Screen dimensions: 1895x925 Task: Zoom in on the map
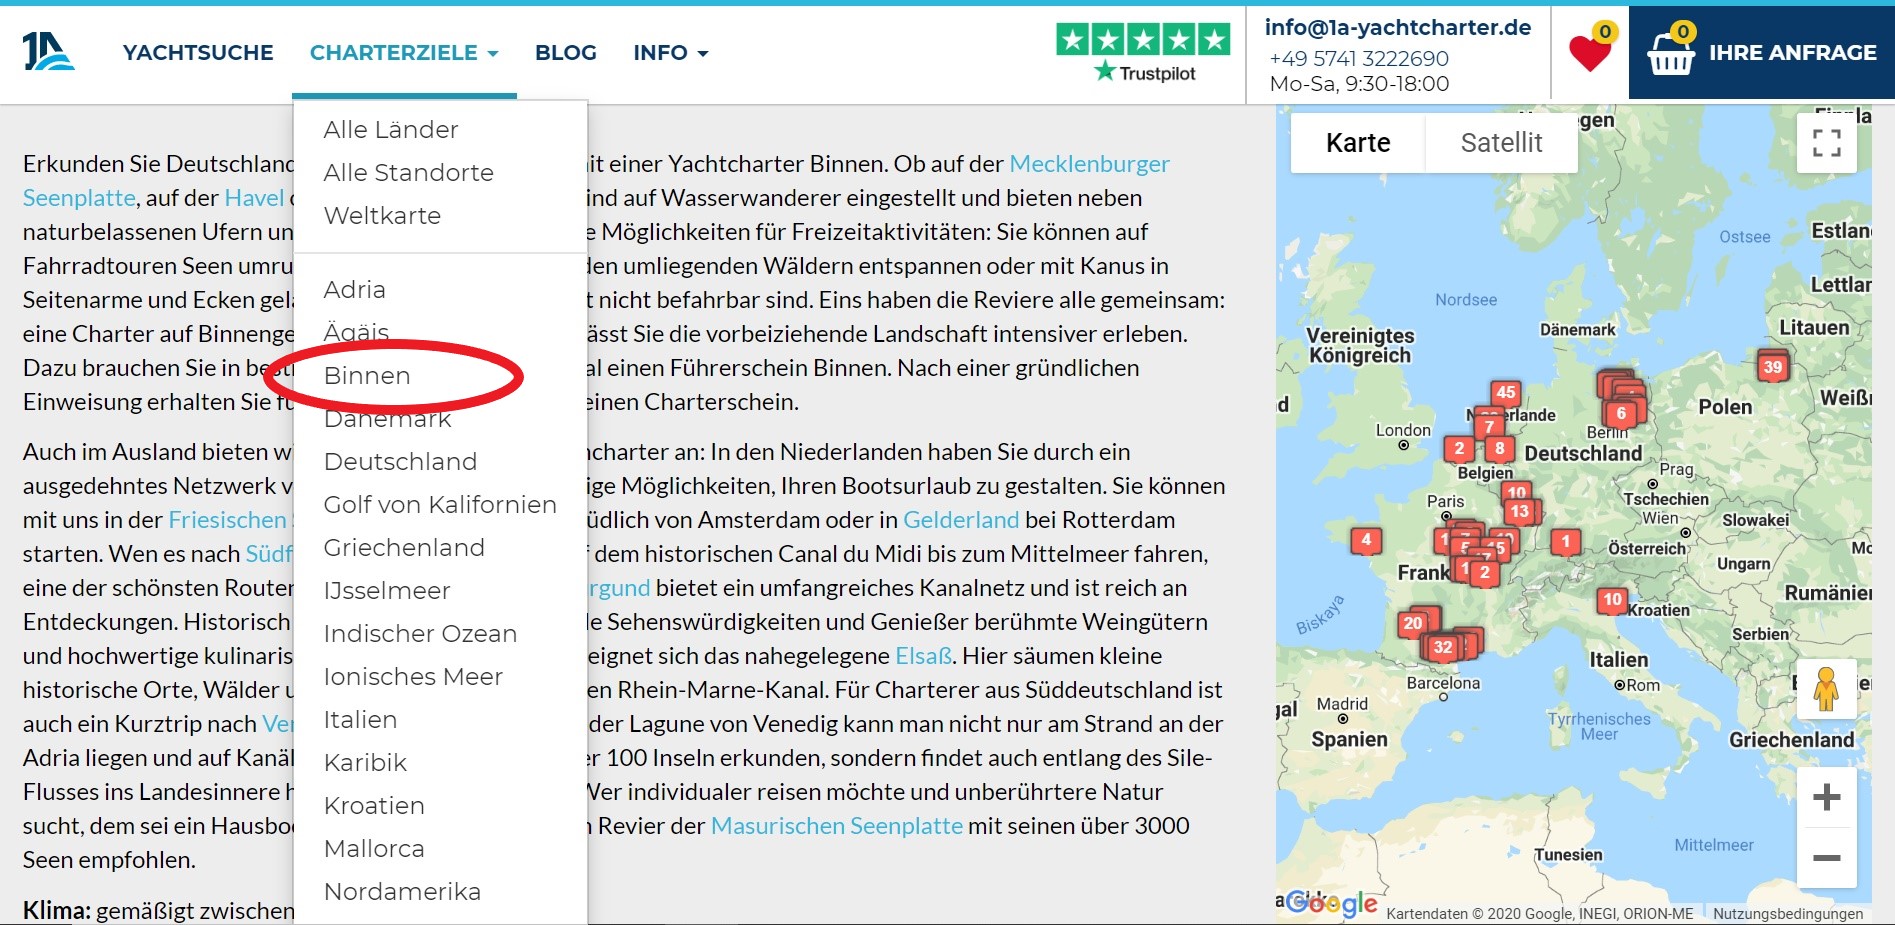coord(1826,797)
